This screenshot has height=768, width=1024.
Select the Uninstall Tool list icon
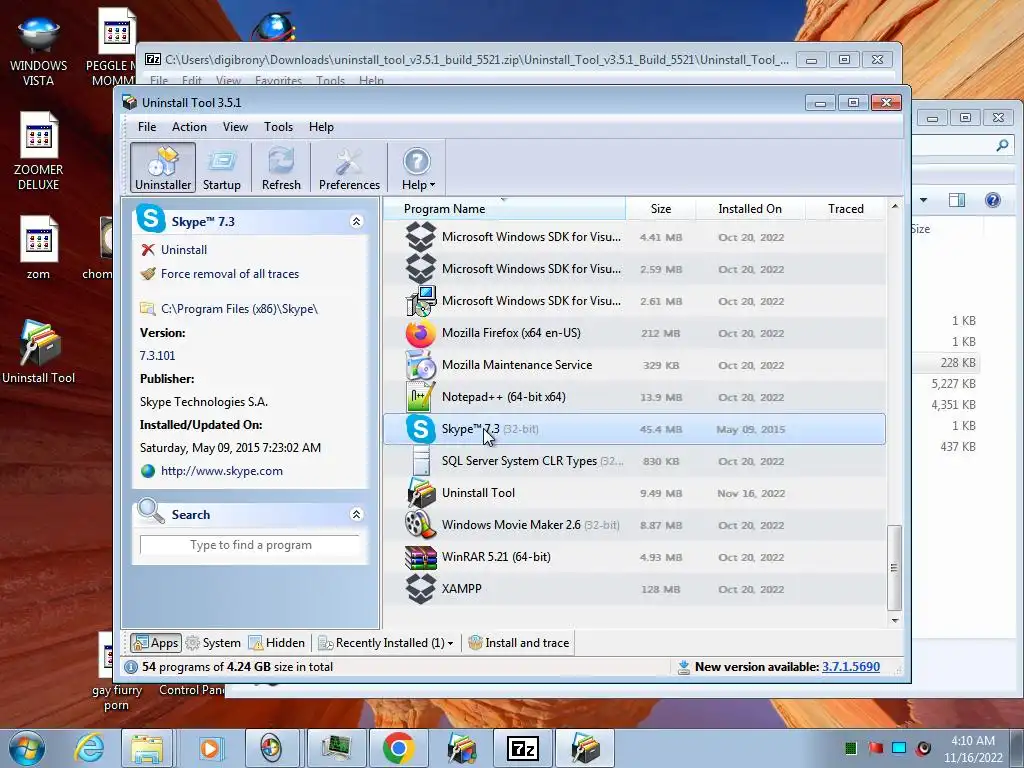tap(421, 493)
